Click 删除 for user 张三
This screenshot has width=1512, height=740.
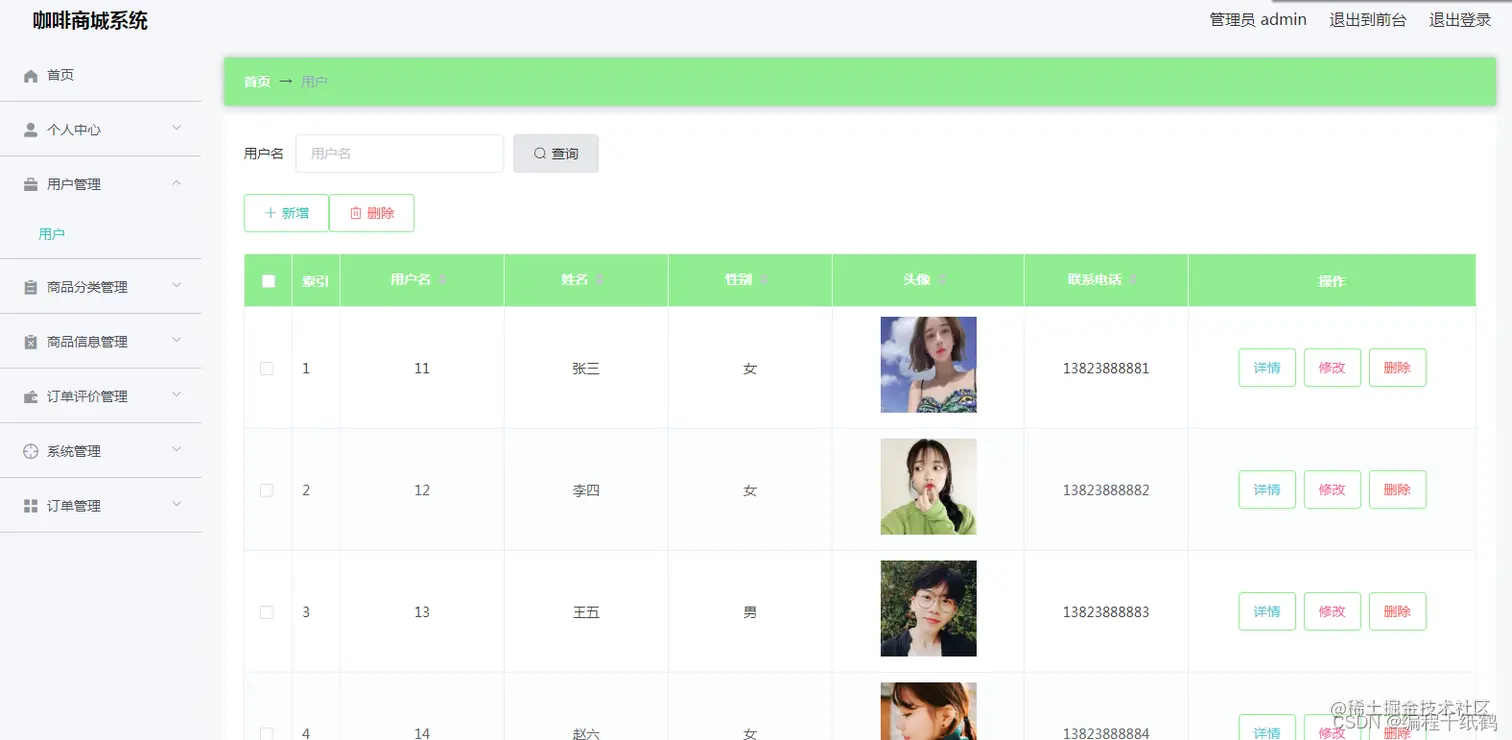tap(1397, 368)
